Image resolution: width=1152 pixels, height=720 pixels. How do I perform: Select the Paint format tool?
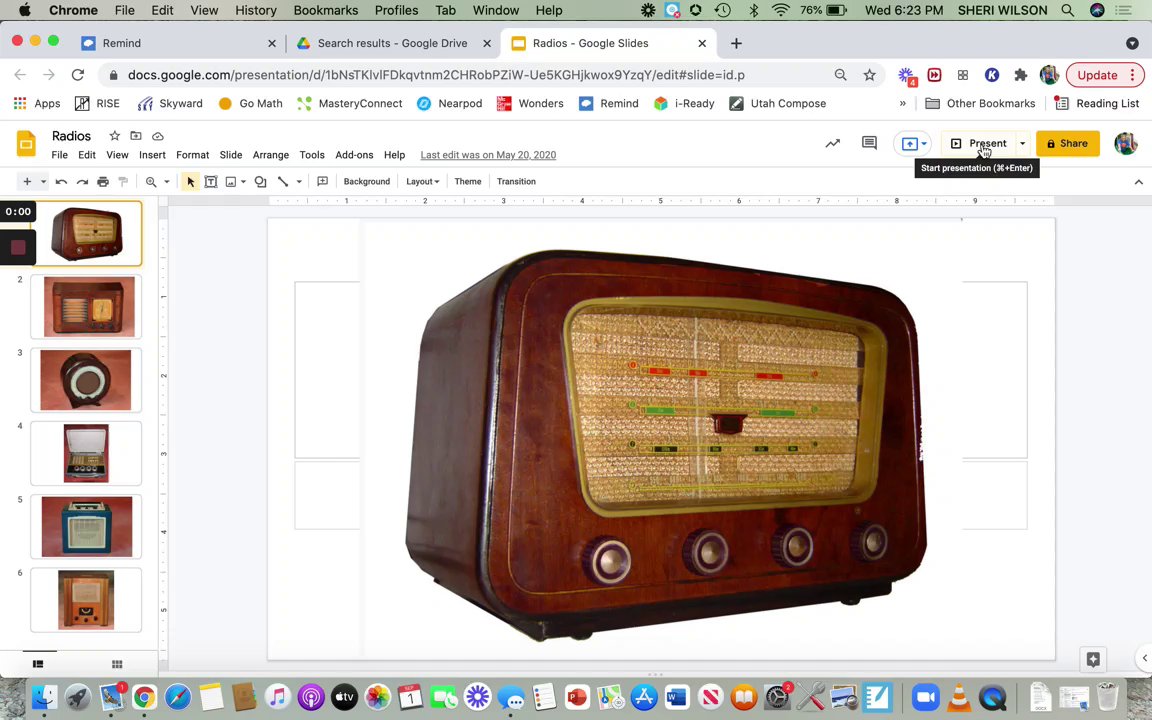(123, 181)
